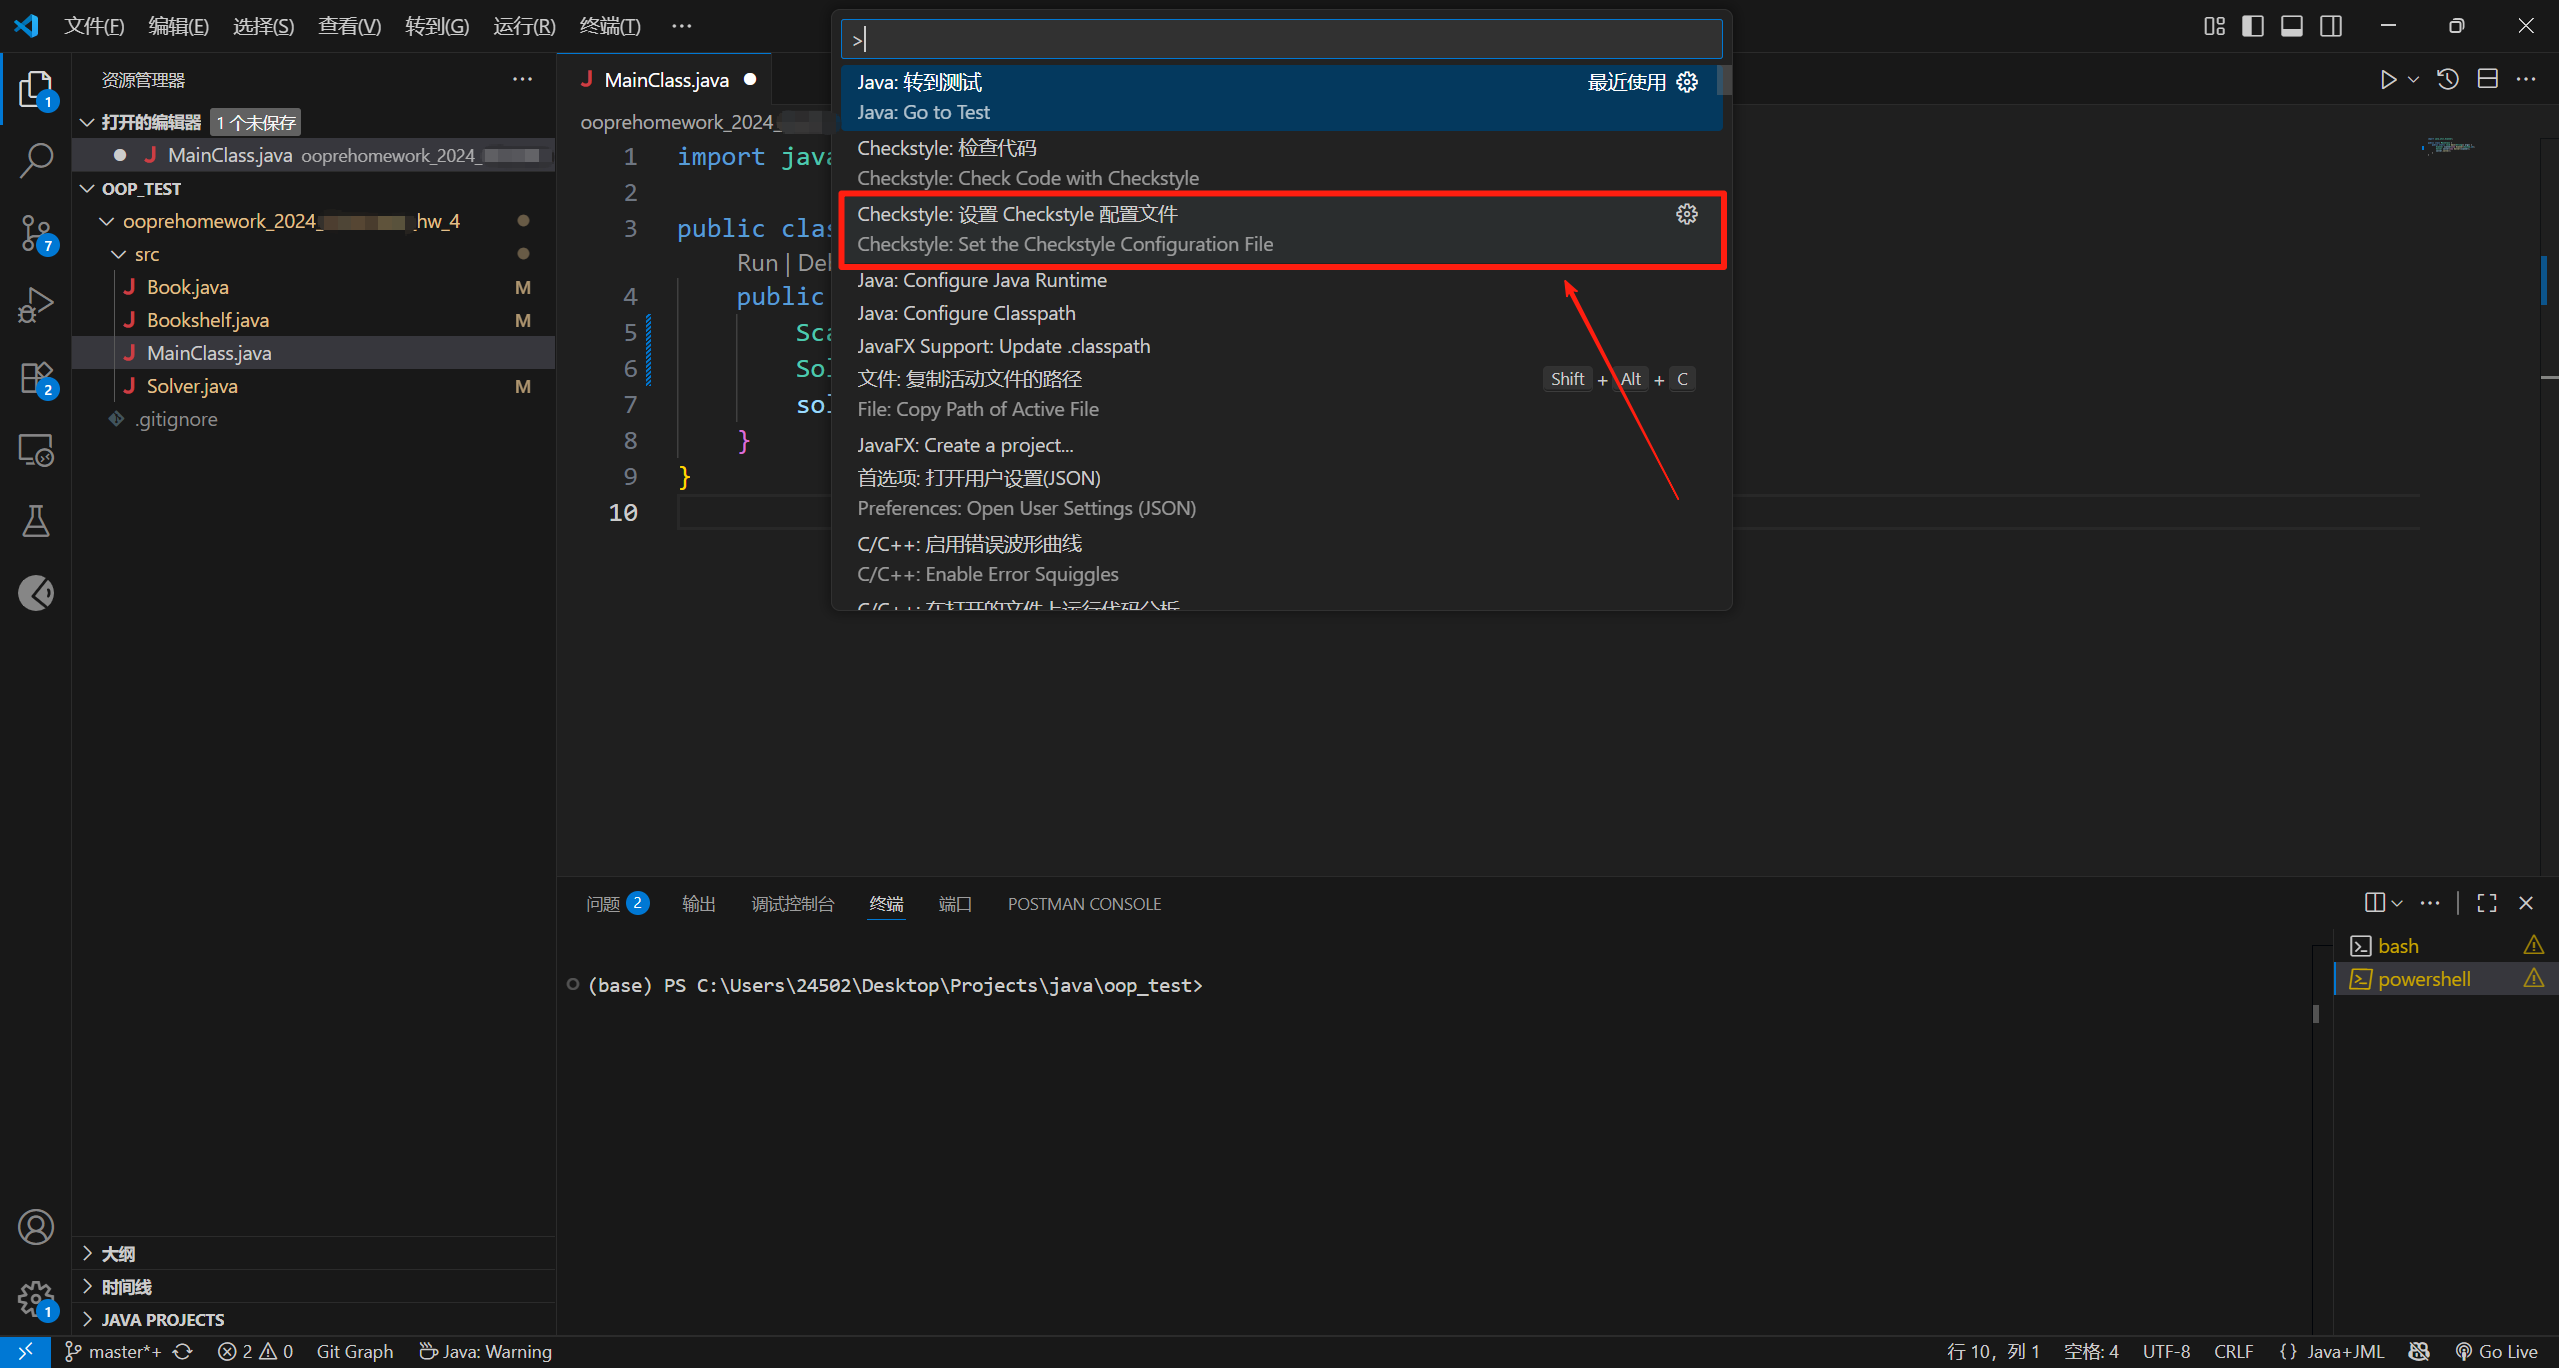Toggle secondary sidebar layout button
This screenshot has width=2559, height=1368.
[2330, 26]
